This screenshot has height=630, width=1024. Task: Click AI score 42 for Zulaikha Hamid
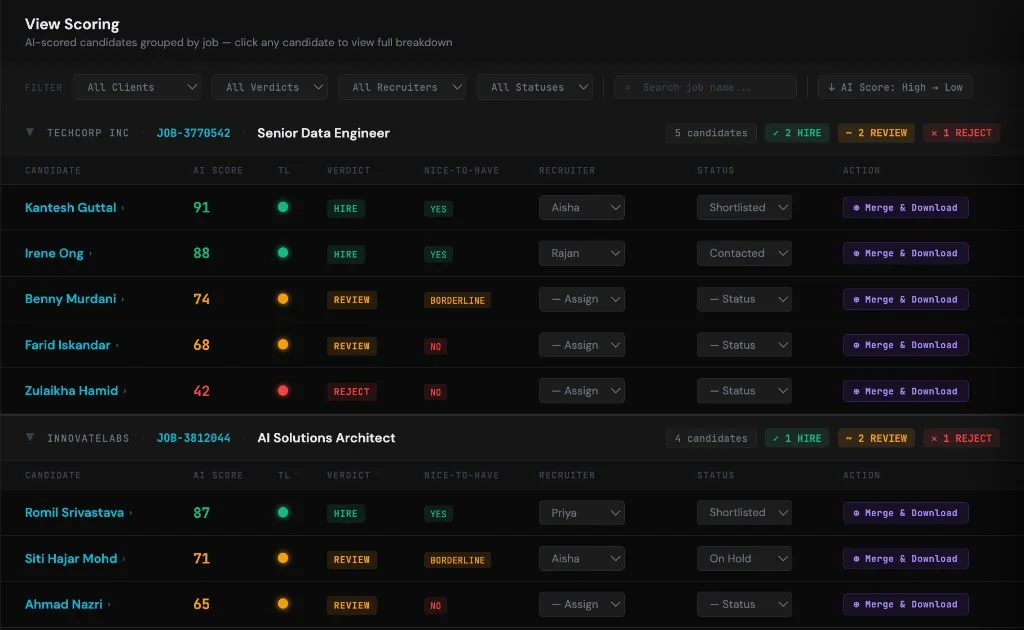click(x=201, y=391)
